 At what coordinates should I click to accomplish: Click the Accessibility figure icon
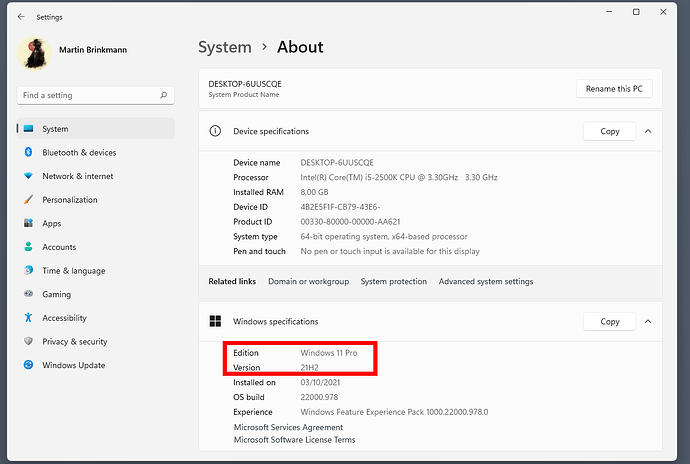pos(29,317)
